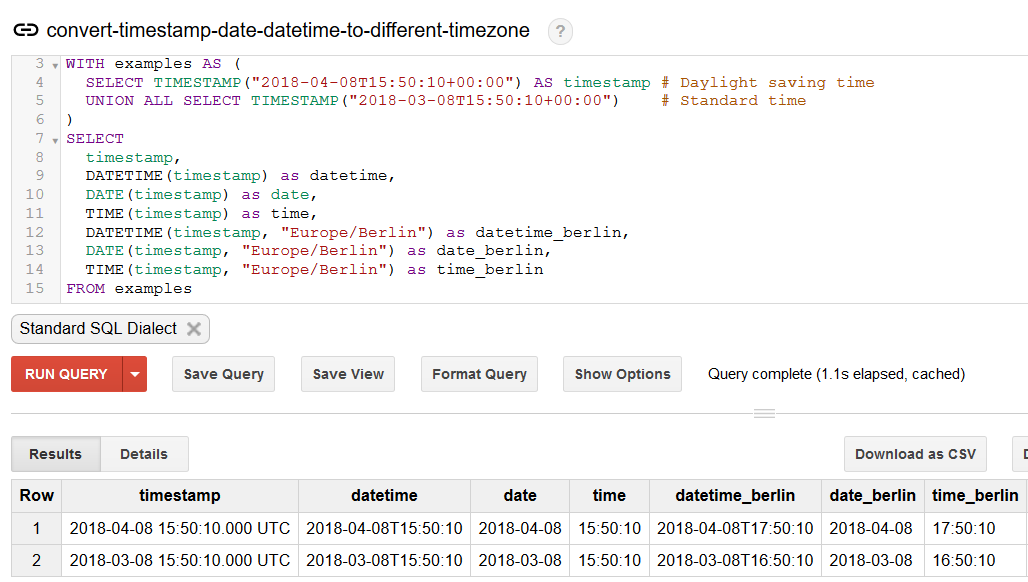This screenshot has height=582, width=1028.
Task: Click the timestamp column header
Action: pos(179,495)
